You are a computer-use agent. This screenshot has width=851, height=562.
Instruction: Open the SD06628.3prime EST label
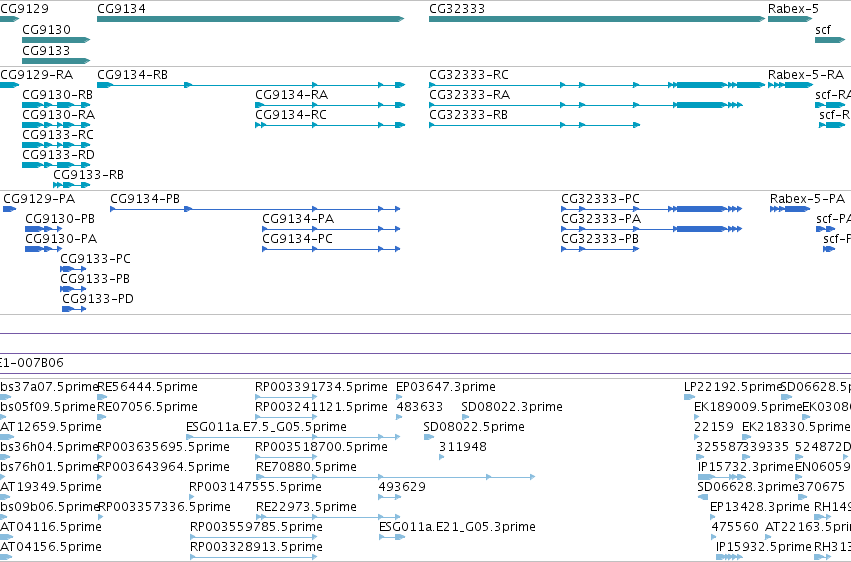click(748, 487)
